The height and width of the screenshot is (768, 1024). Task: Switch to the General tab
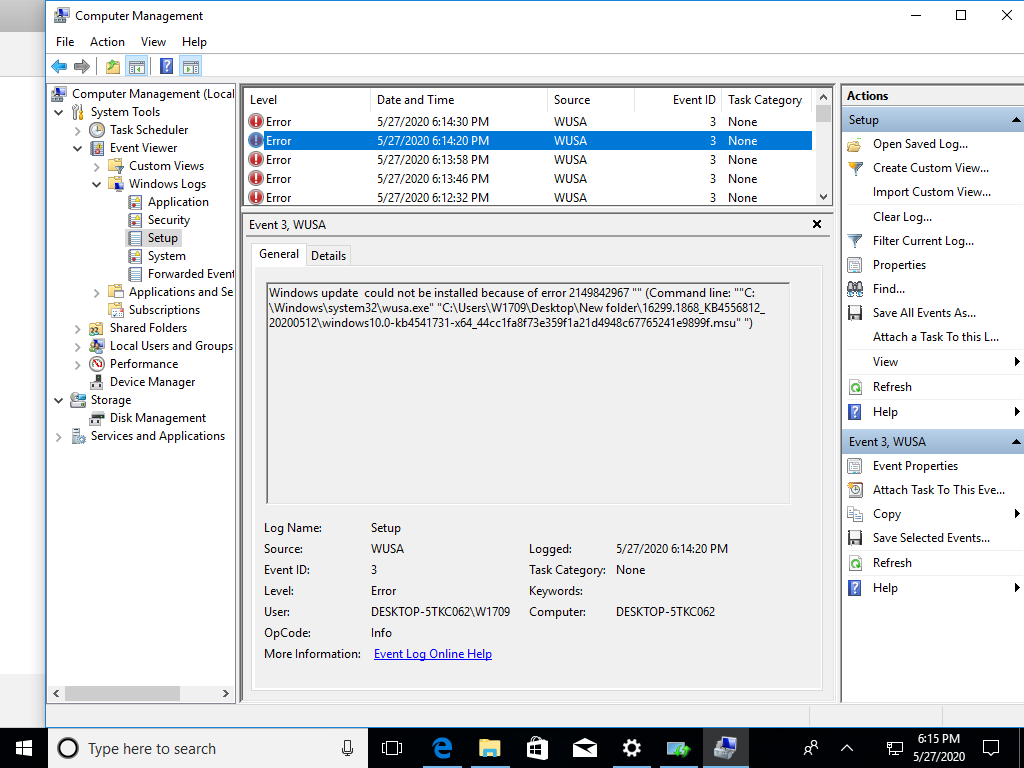click(279, 254)
